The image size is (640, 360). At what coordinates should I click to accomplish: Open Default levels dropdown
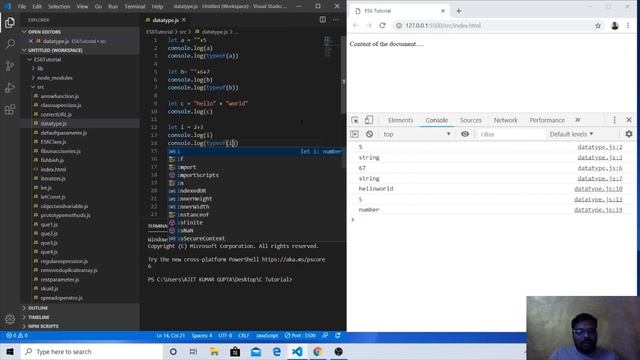pyautogui.click(x=571, y=134)
